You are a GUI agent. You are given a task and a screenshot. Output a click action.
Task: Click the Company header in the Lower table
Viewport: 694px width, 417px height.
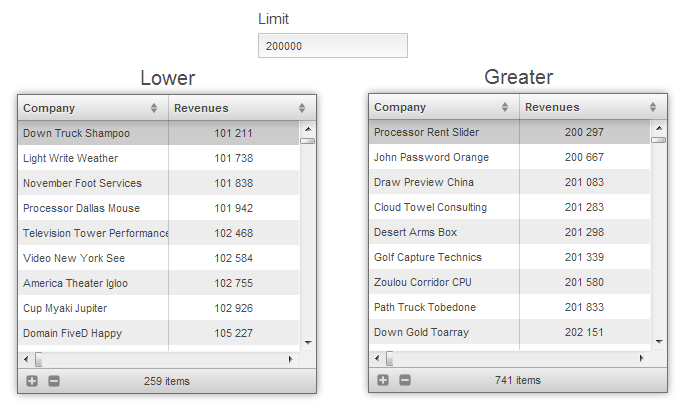[x=49, y=108]
